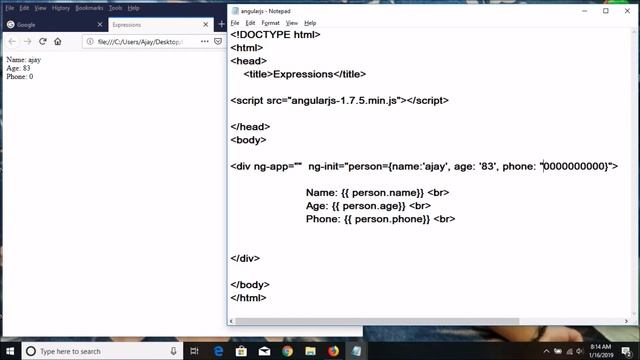Viewport: 640px width, 360px height.
Task: Minimize the Notepad window
Action: 584,11
